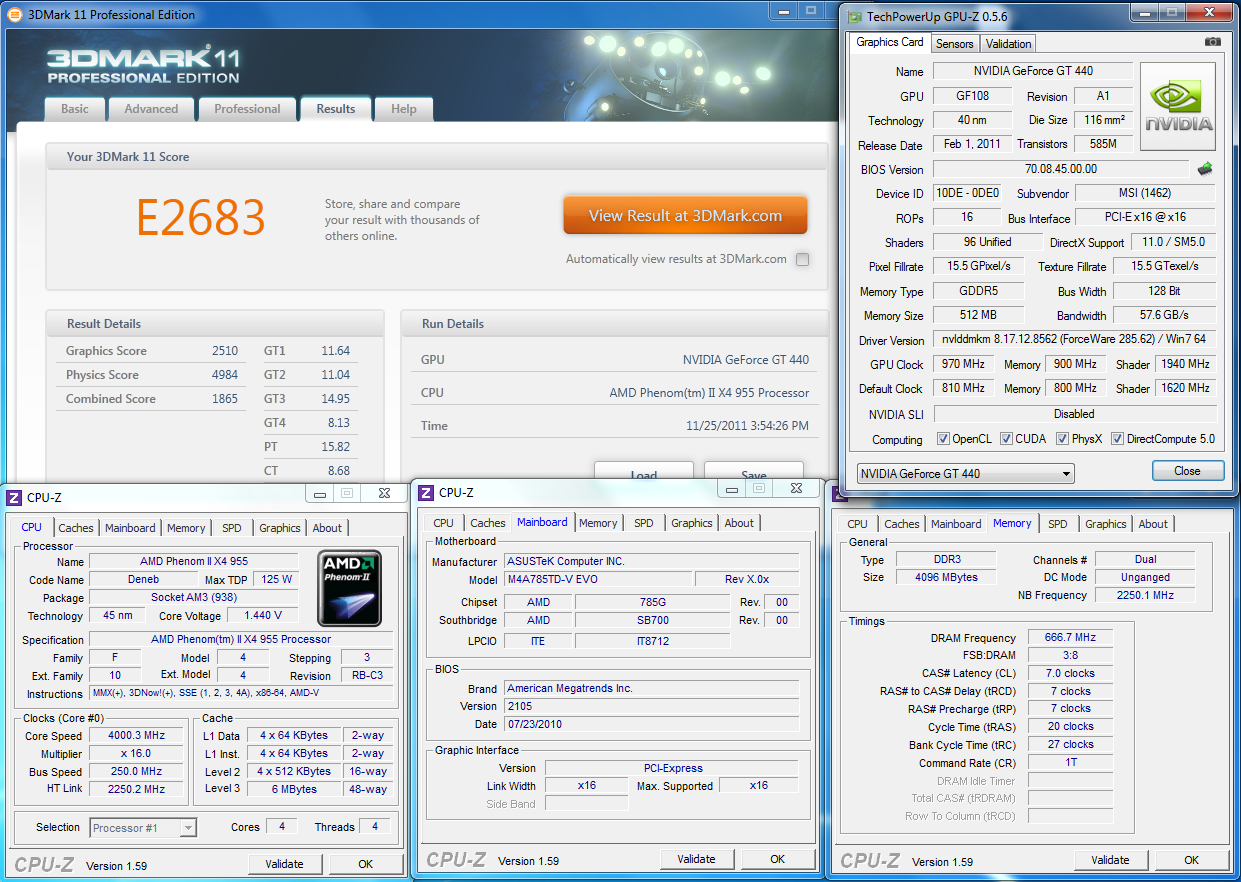
Task: Open About tab in the CPU-Z Processor window
Action: (x=327, y=528)
